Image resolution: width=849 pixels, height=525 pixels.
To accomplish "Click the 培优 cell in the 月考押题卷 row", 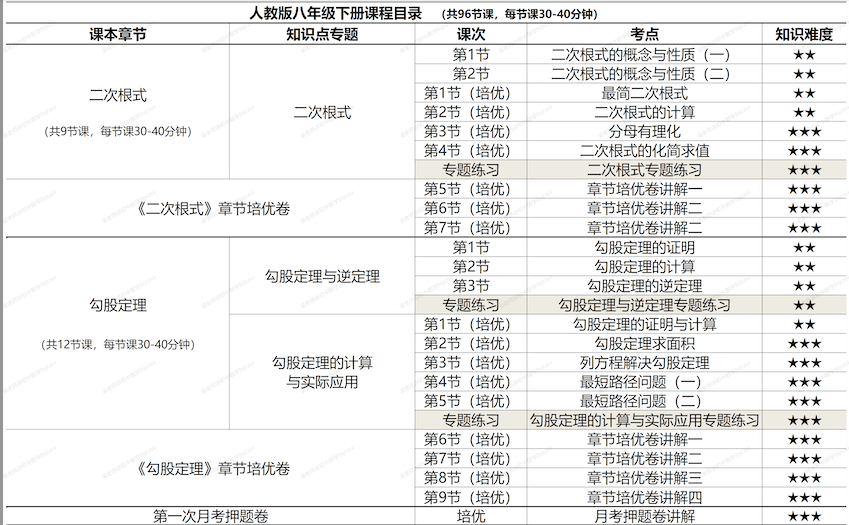I will [471, 516].
